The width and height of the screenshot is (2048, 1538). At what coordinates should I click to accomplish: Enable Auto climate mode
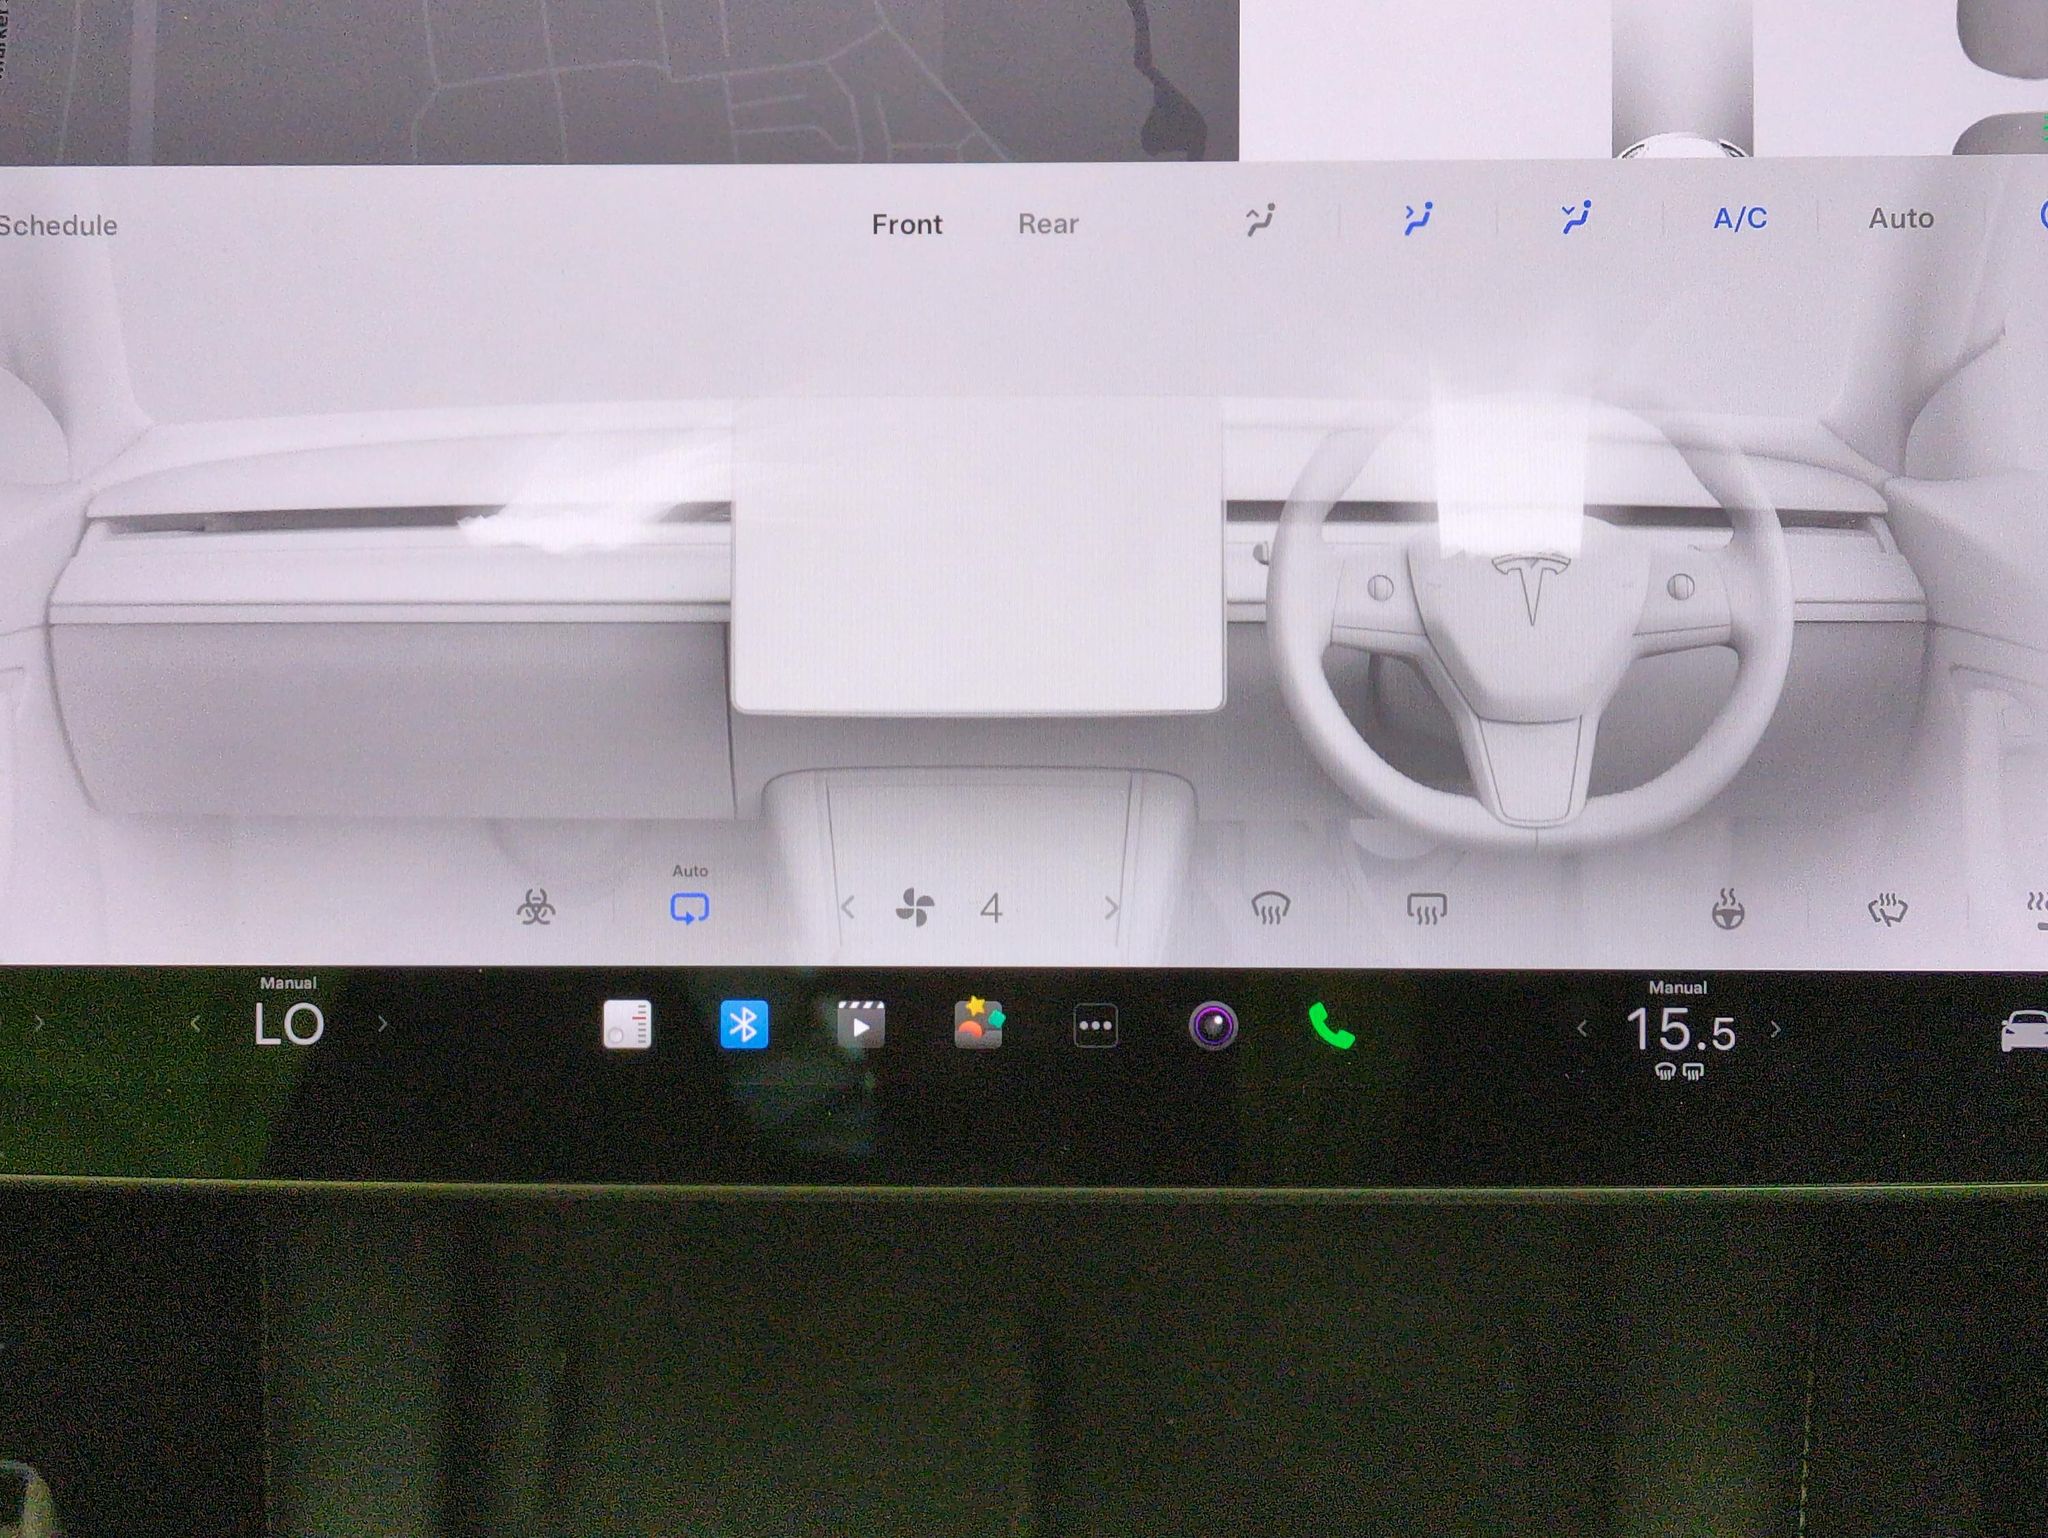click(x=1901, y=218)
